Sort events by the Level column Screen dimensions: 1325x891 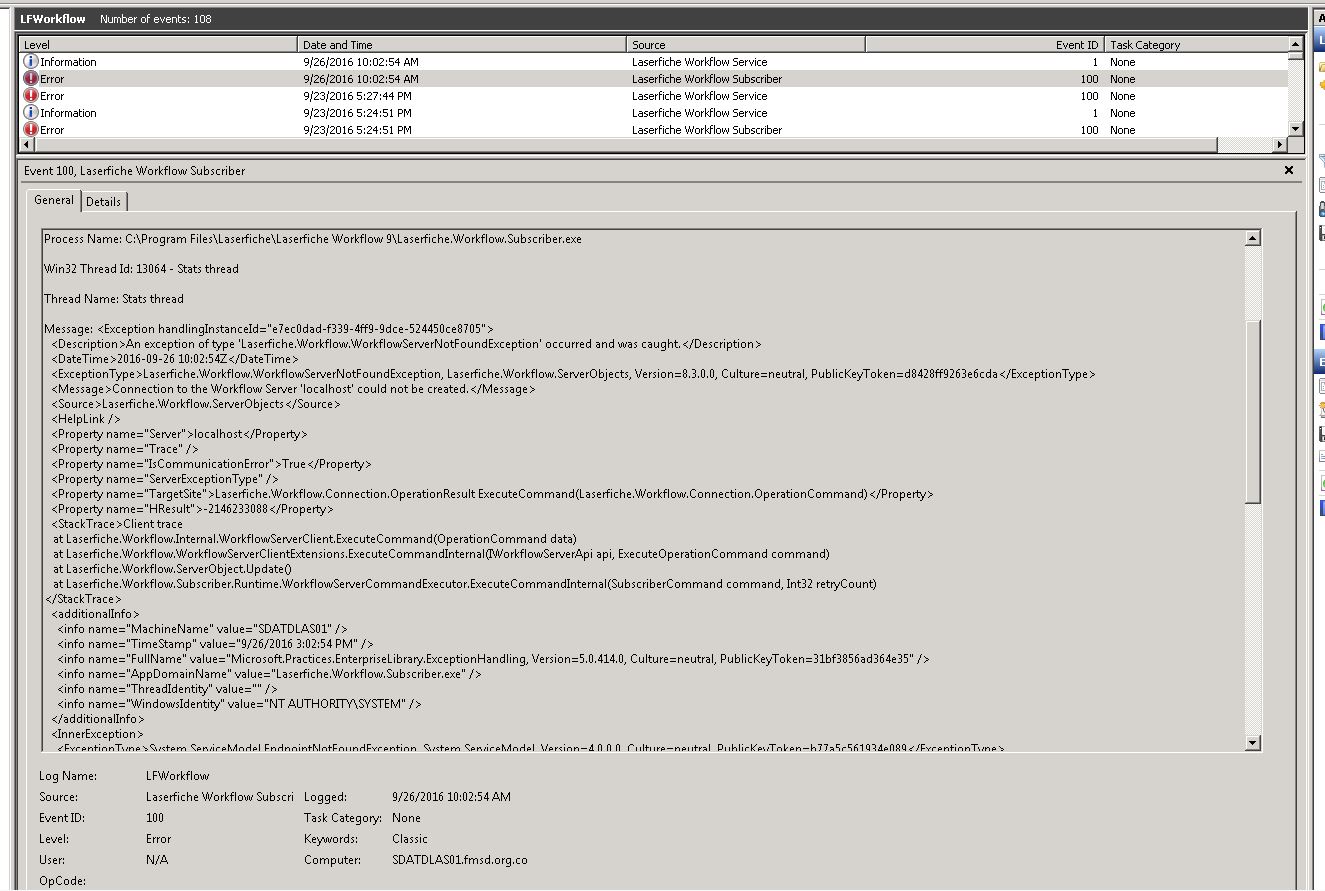click(159, 45)
